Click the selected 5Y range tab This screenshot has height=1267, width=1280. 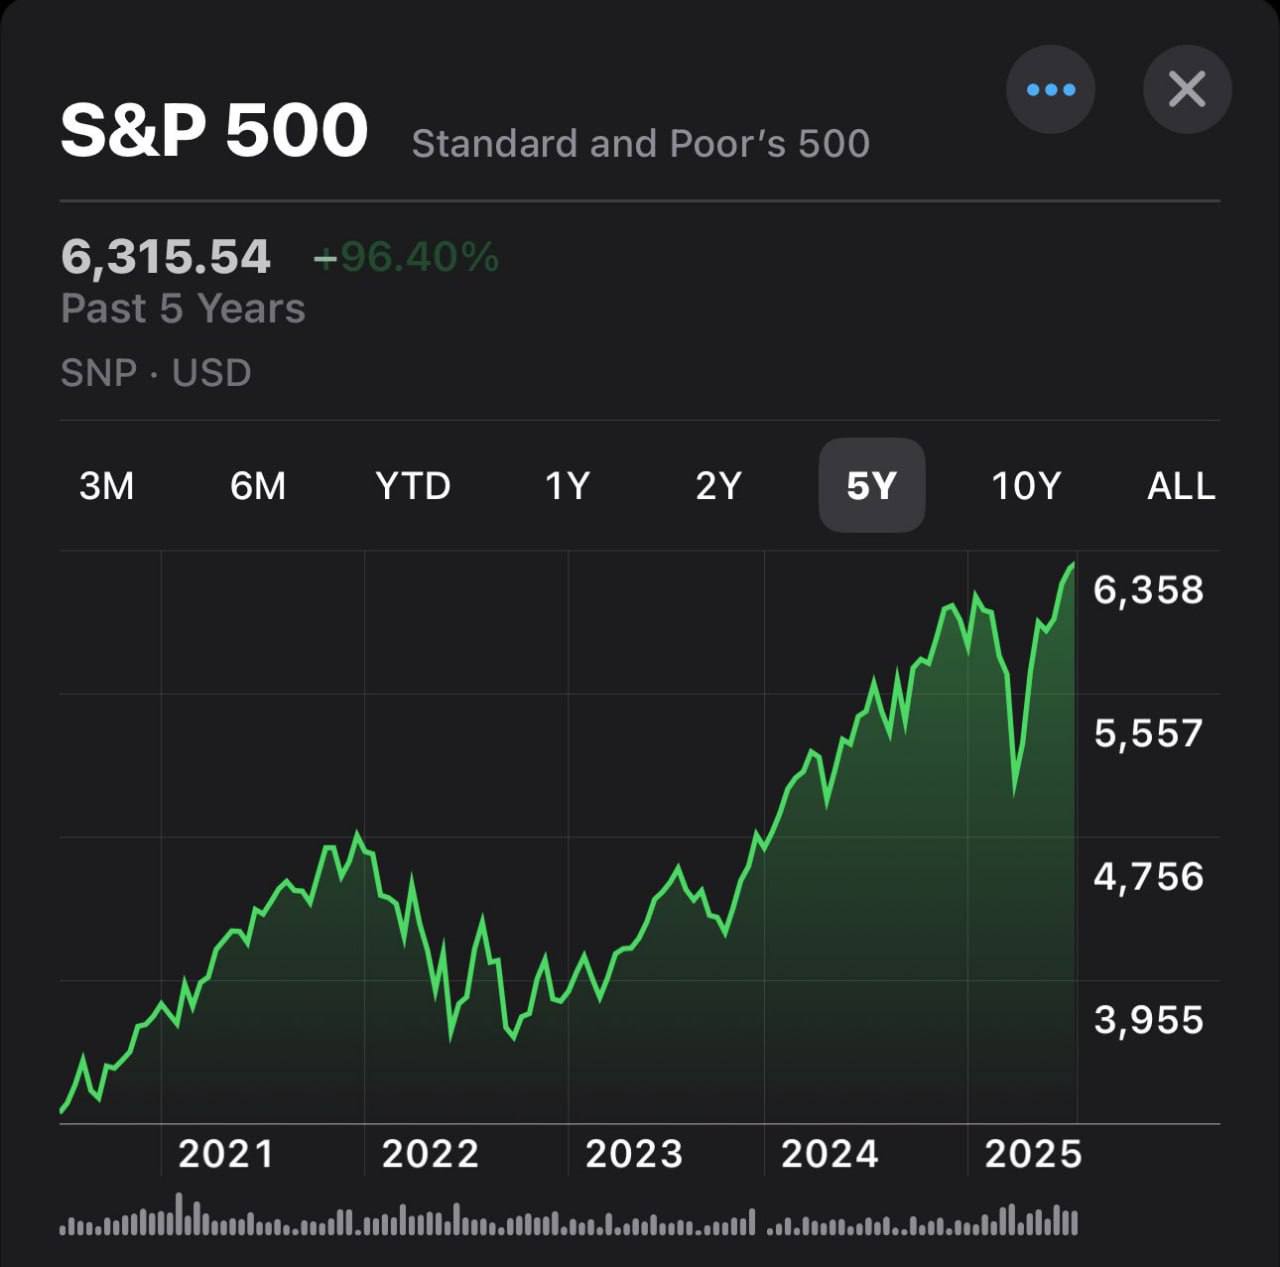[x=871, y=486]
